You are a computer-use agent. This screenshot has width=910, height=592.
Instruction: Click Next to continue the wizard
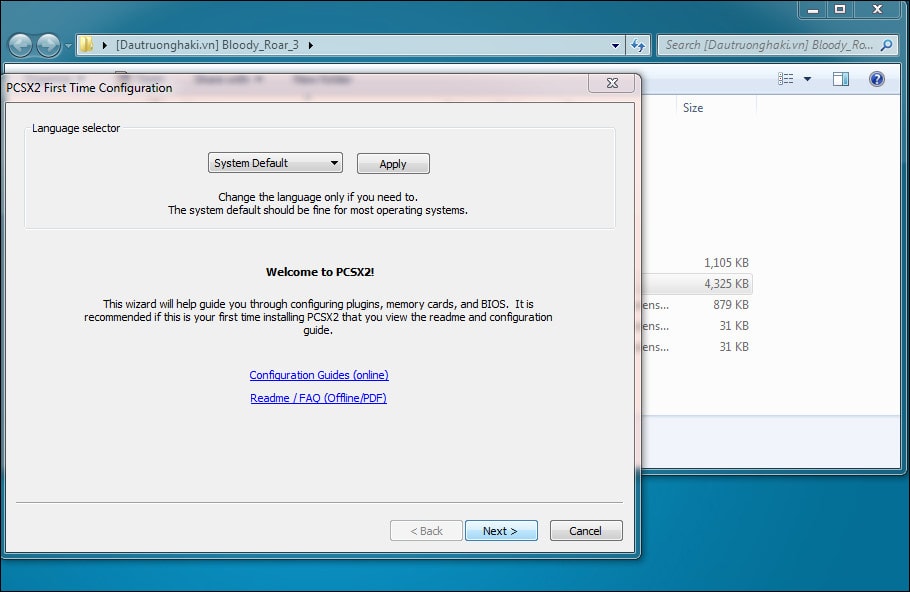[x=501, y=530]
